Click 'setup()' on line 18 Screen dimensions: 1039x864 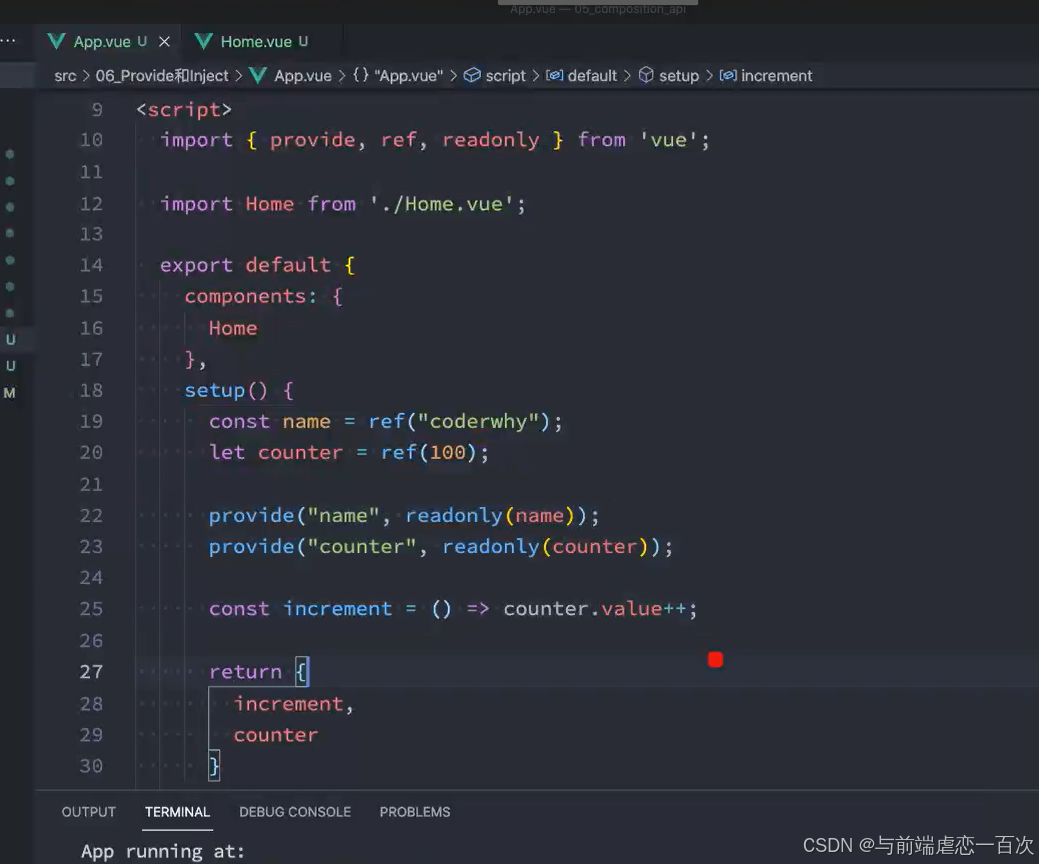pos(226,390)
